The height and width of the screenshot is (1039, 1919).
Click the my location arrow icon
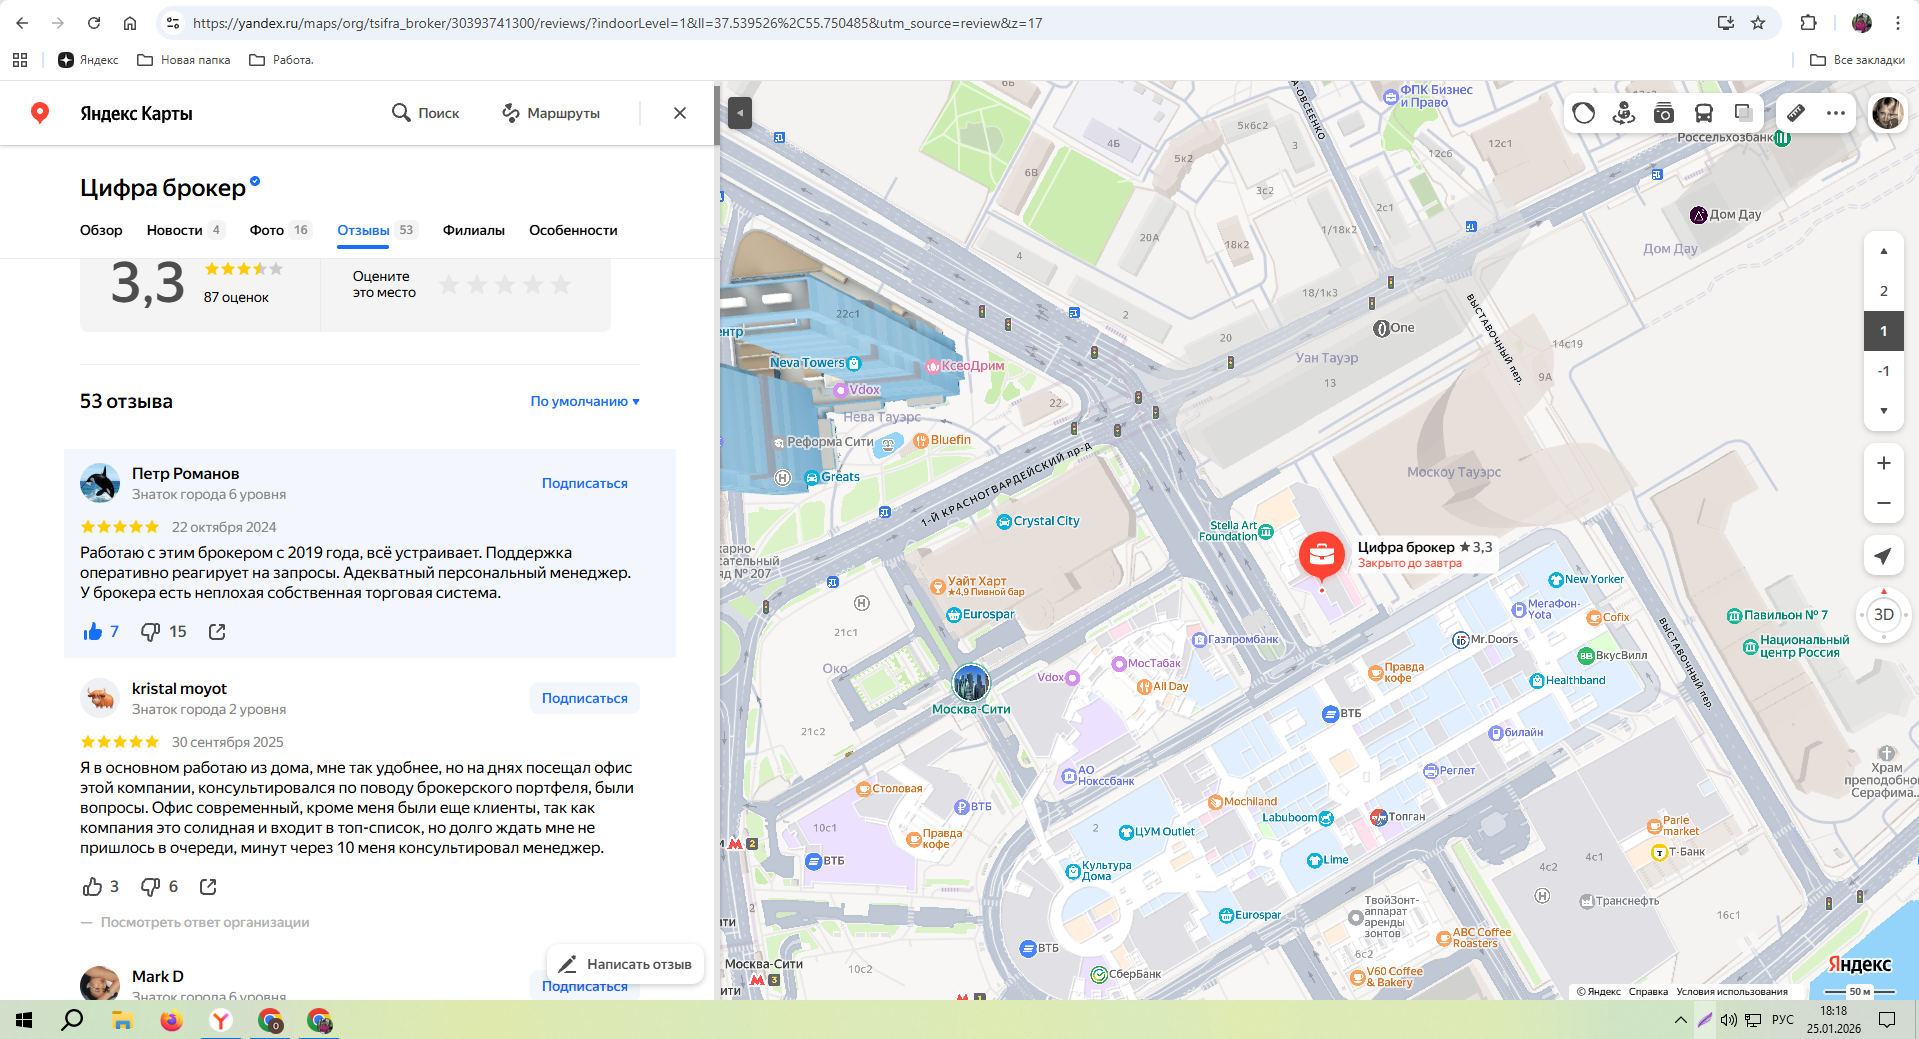pos(1883,556)
